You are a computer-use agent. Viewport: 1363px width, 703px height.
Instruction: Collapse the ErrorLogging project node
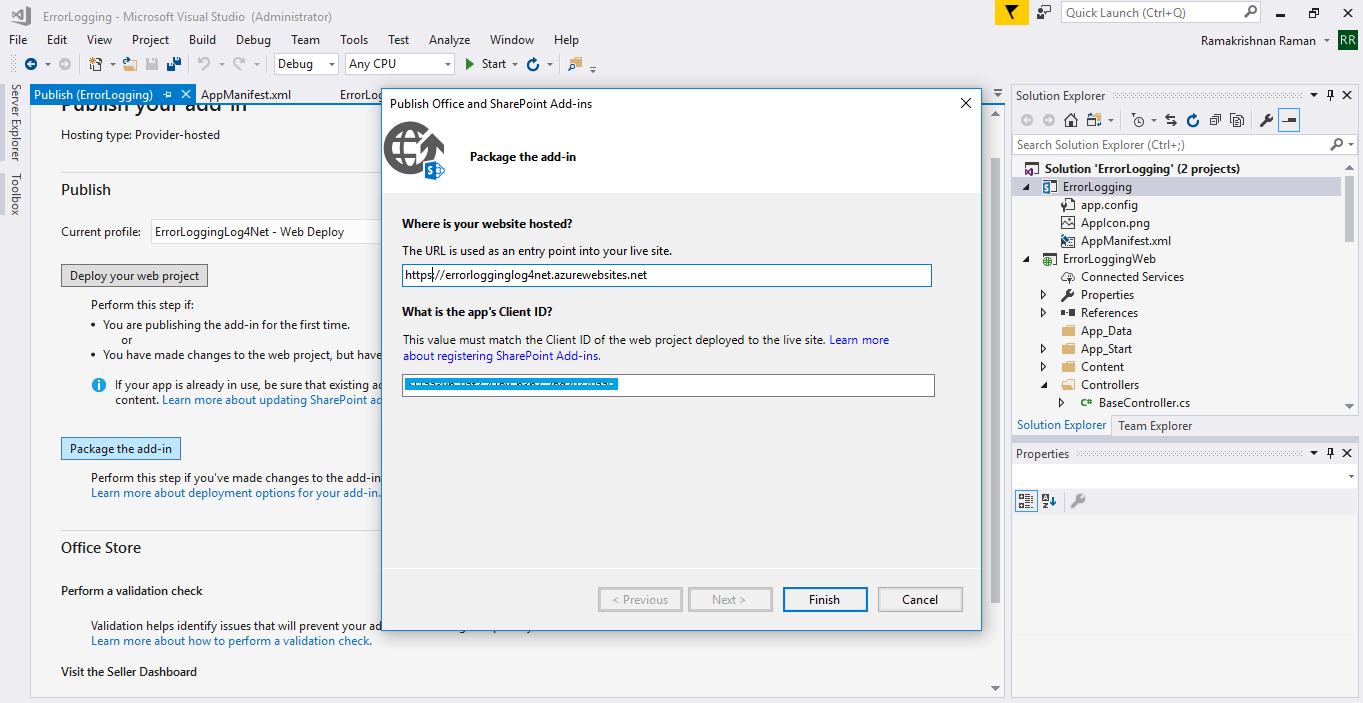[1026, 187]
